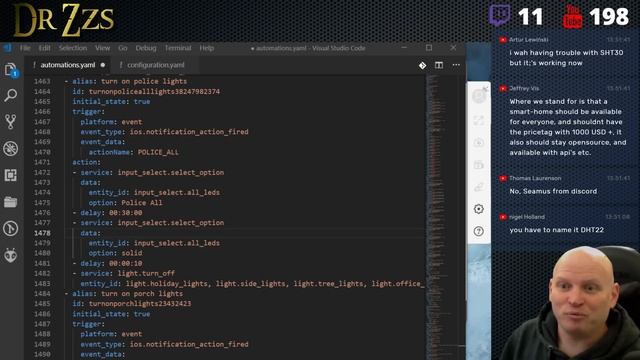The height and width of the screenshot is (360, 640).
Task: Open the Extensions view icon
Action: [11, 175]
